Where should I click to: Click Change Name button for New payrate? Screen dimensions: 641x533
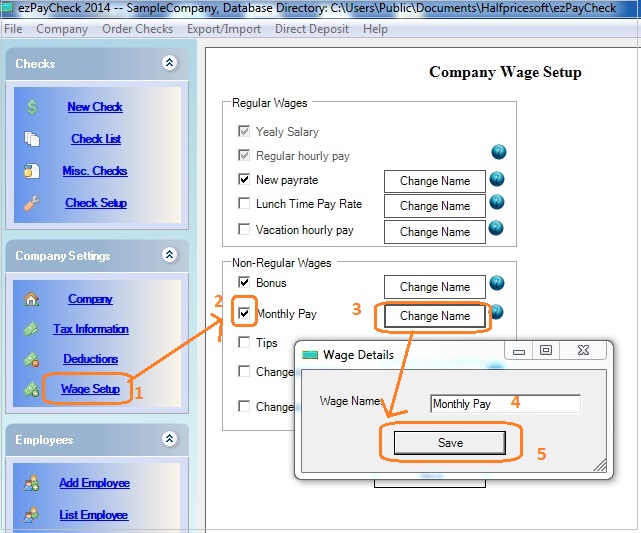click(434, 181)
